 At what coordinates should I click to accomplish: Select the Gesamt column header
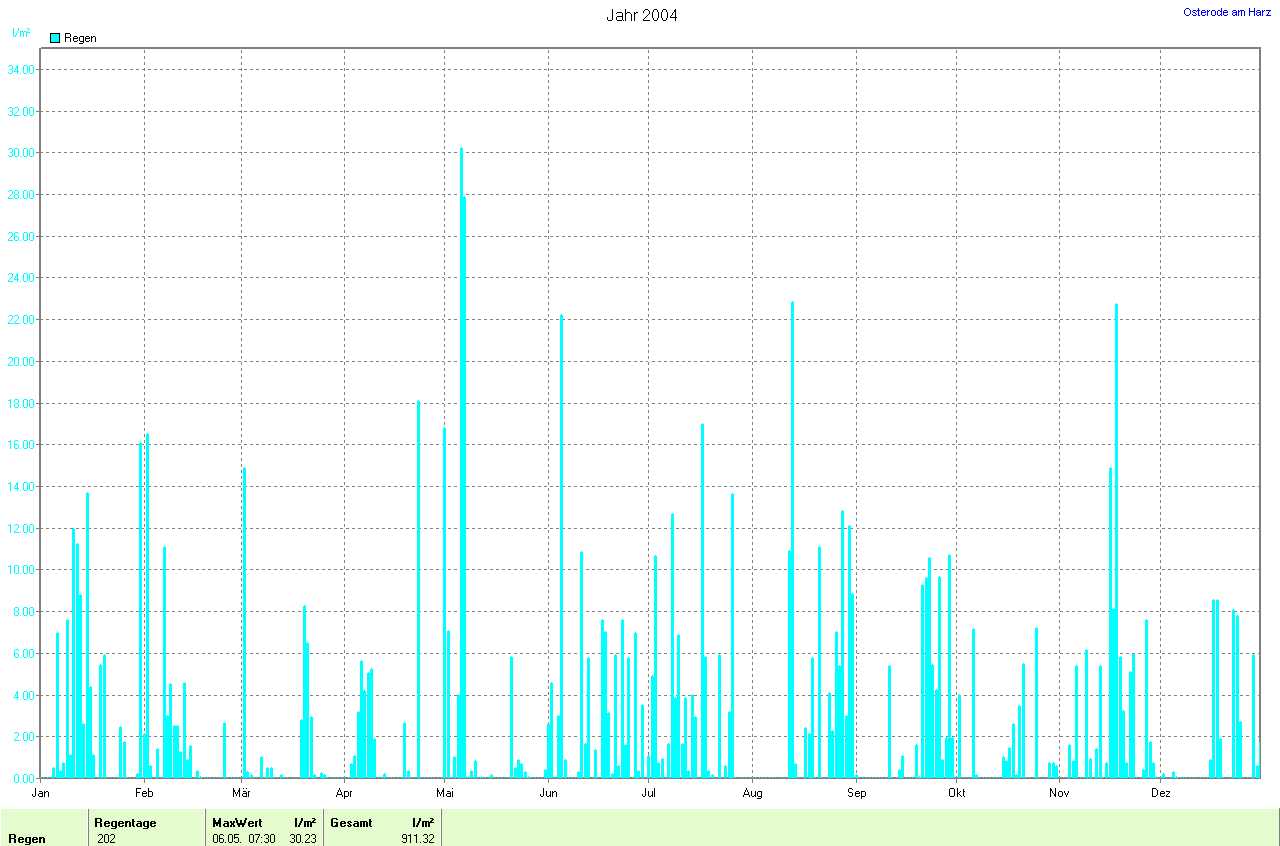tap(351, 822)
